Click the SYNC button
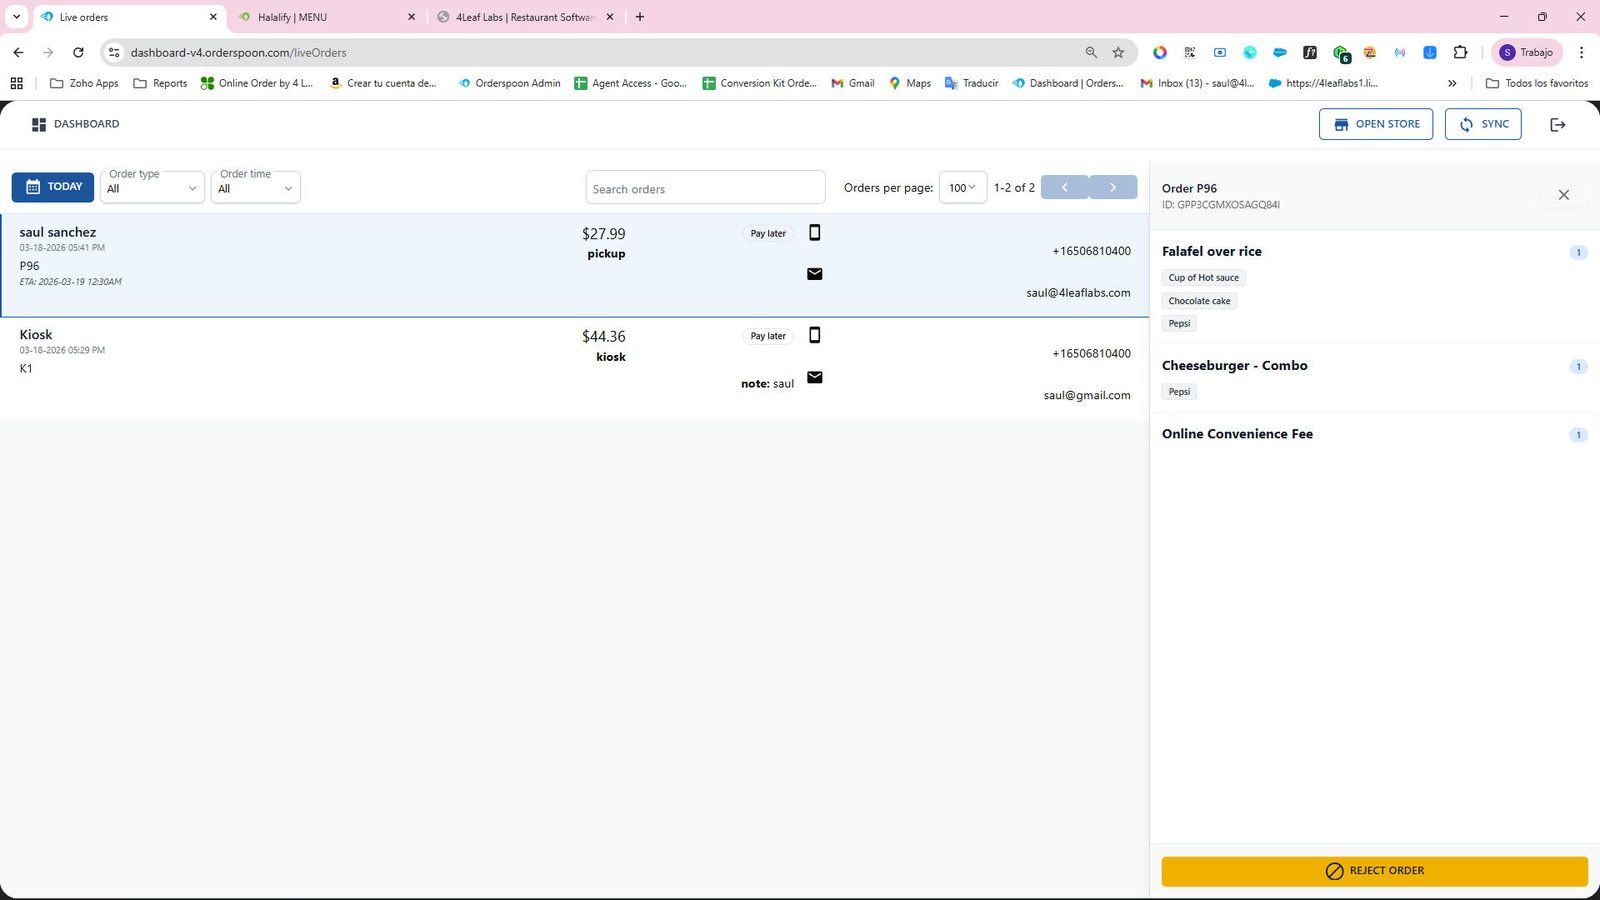 coord(1483,124)
